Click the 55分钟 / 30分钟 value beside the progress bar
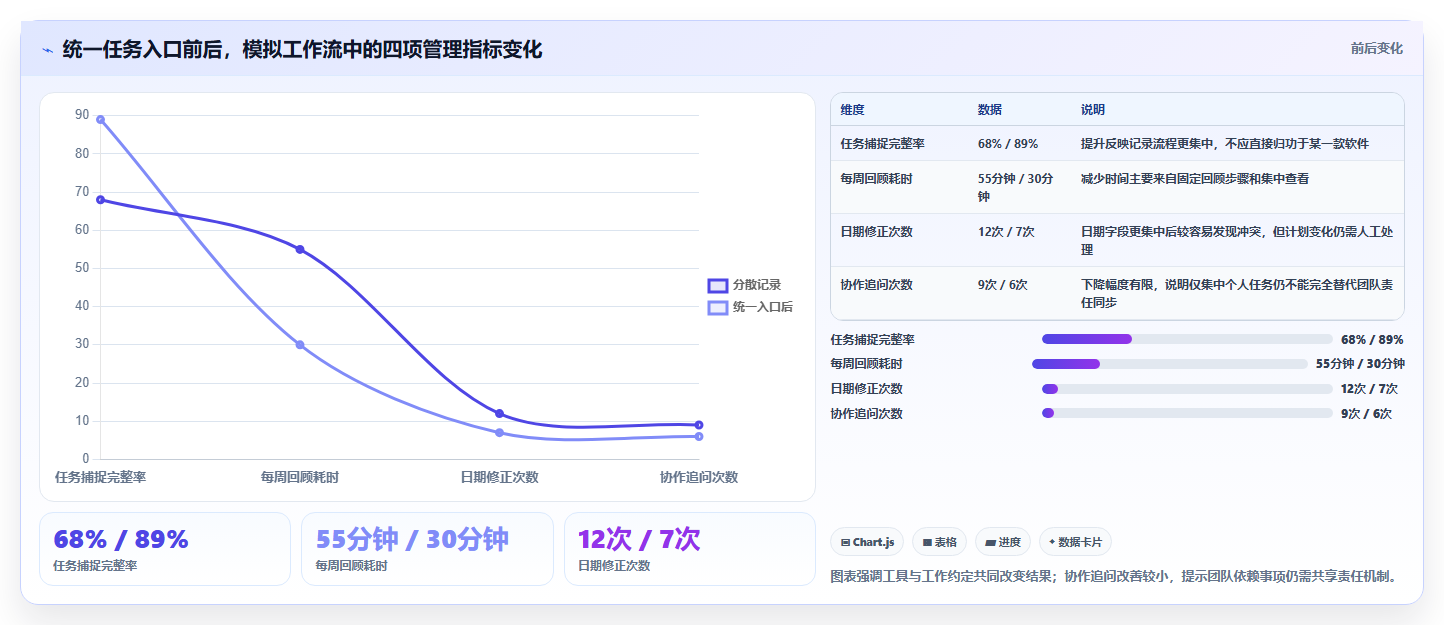The height and width of the screenshot is (625, 1444). pos(1360,364)
